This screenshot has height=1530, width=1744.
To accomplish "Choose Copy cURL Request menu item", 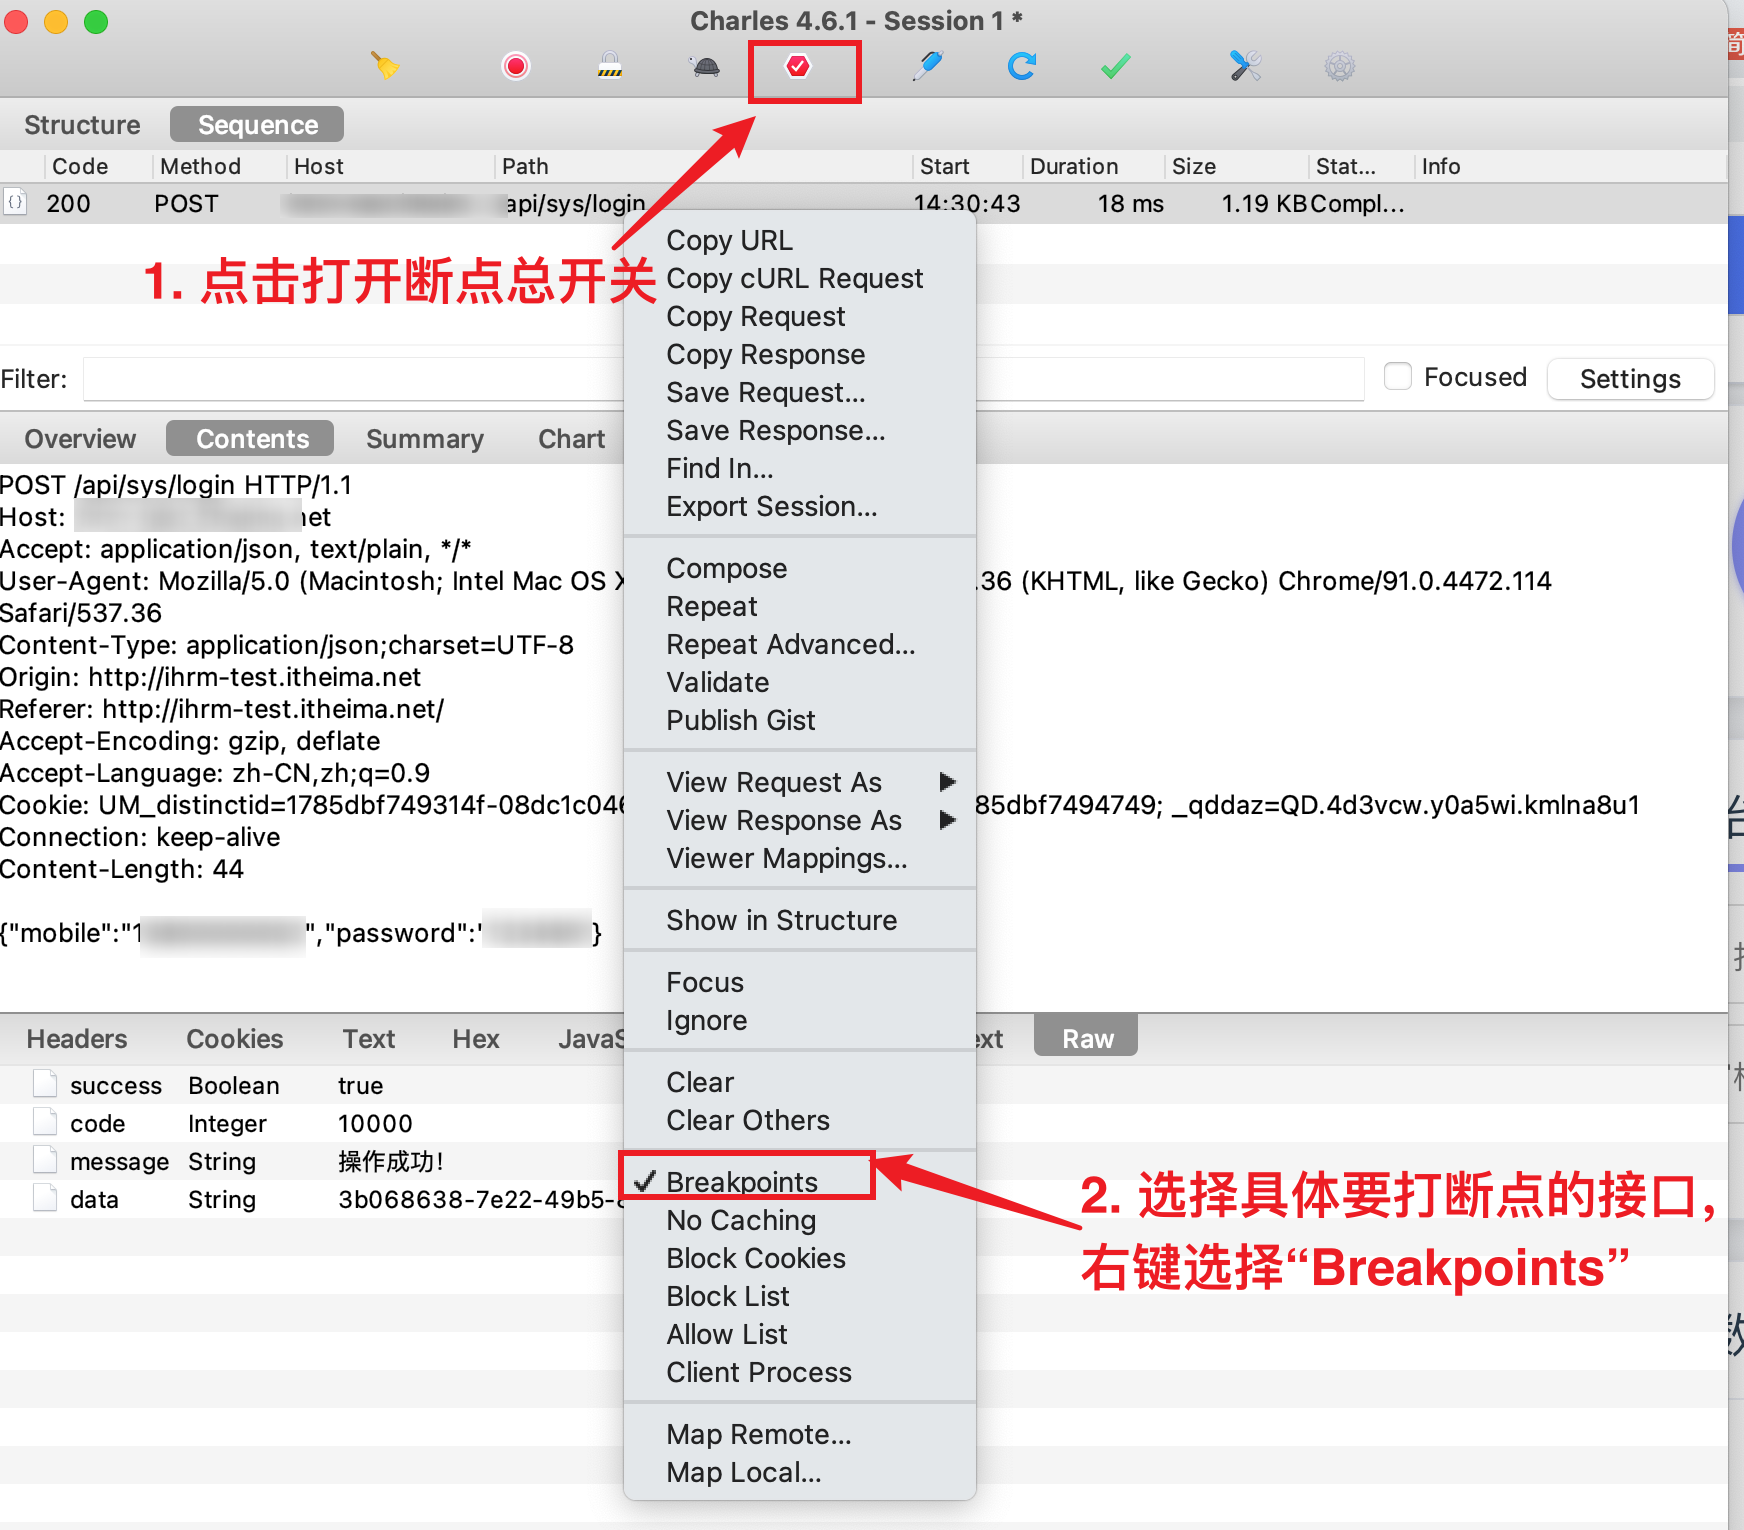I will click(x=799, y=278).
